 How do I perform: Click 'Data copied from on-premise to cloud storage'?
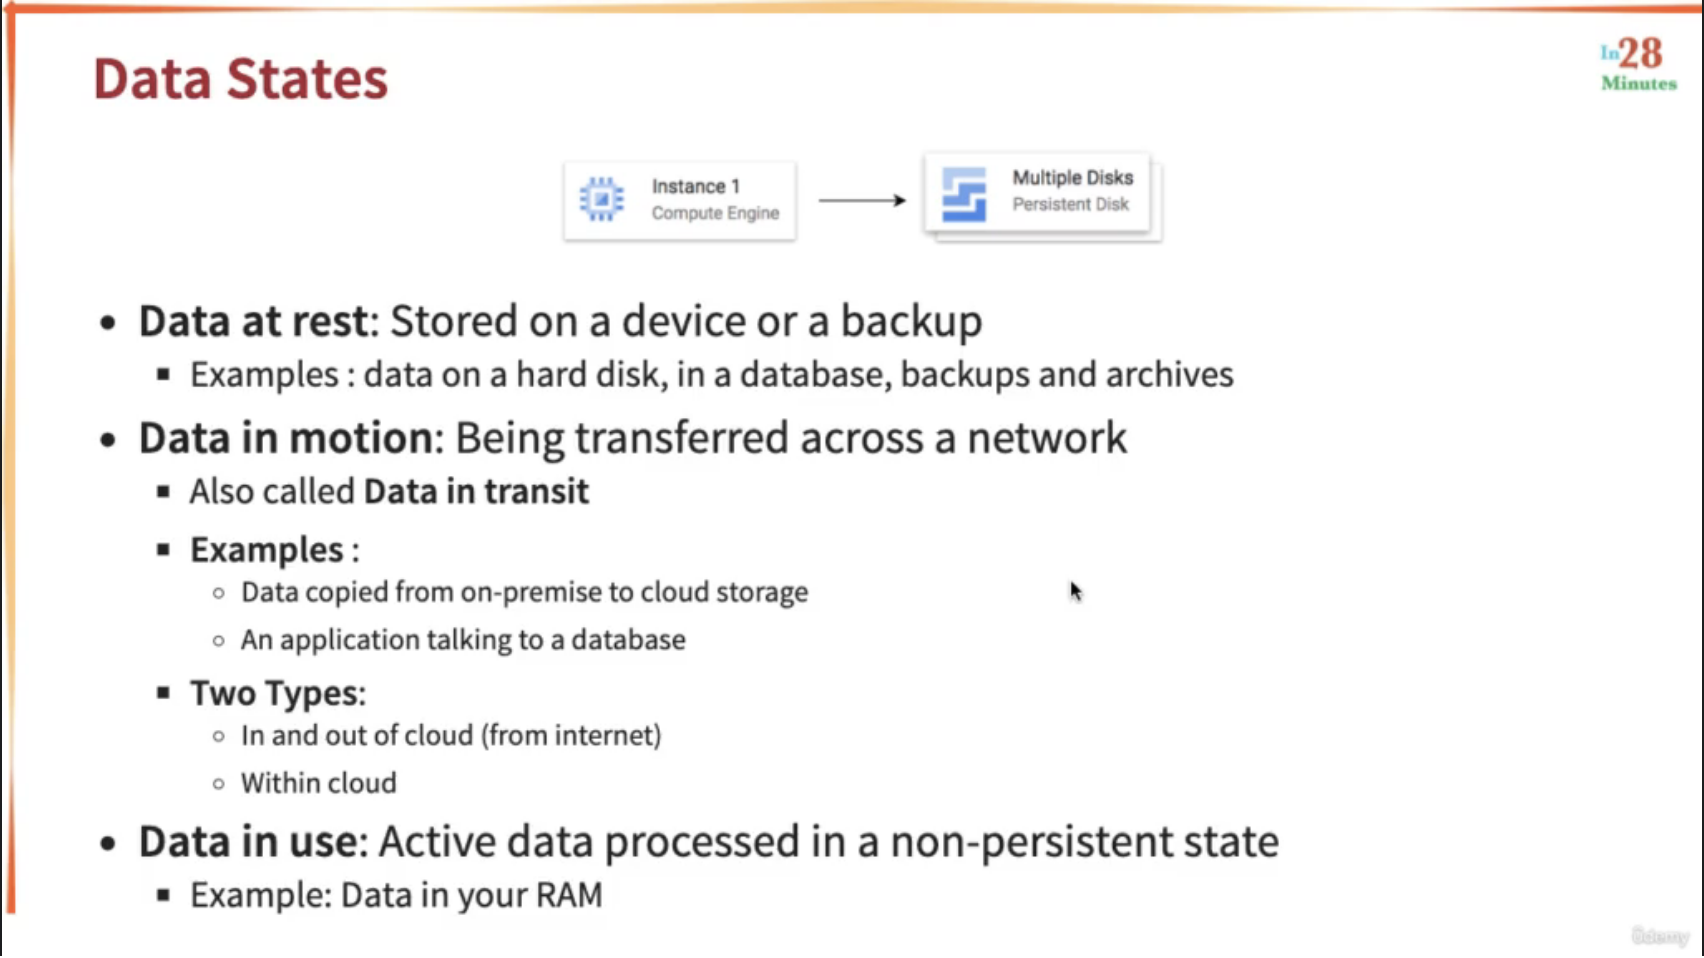pos(524,592)
